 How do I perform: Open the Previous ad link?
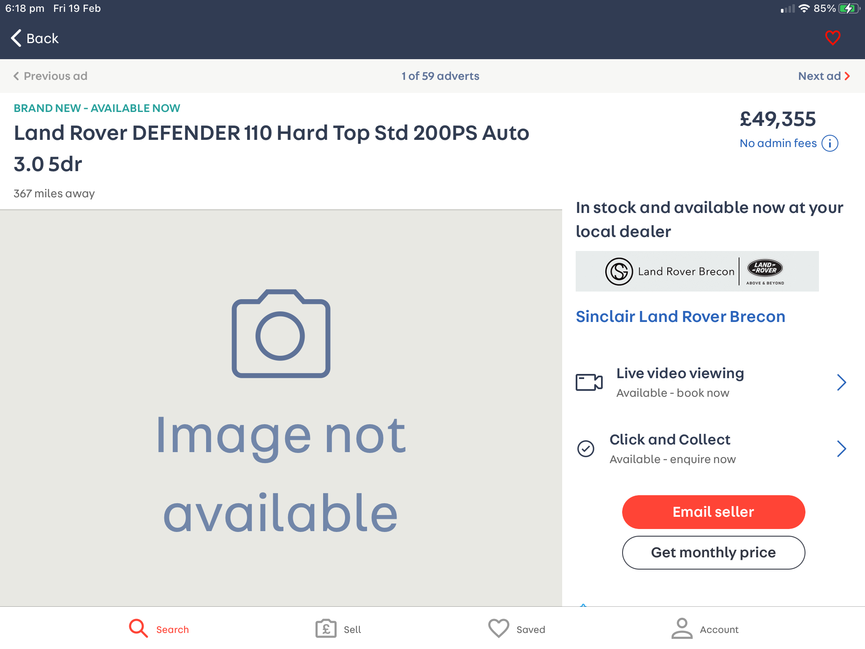(50, 76)
